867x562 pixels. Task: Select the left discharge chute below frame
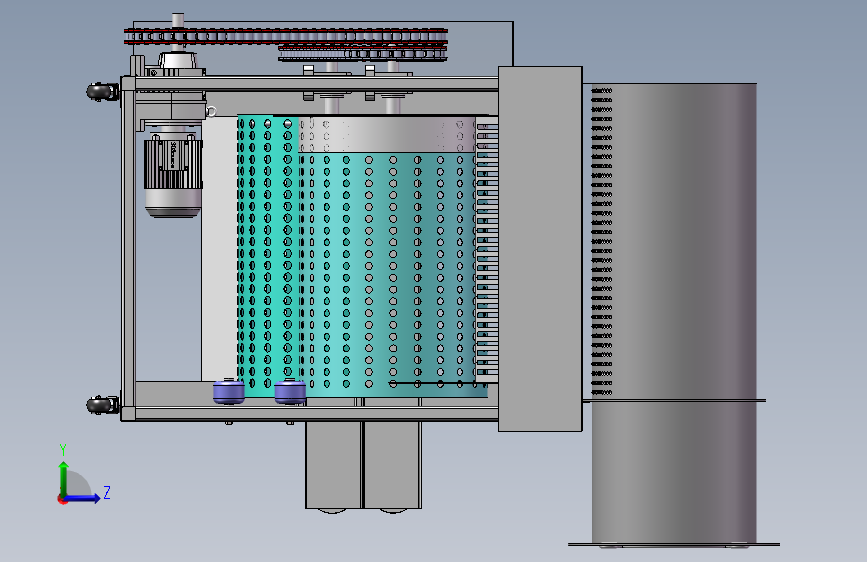pos(333,465)
